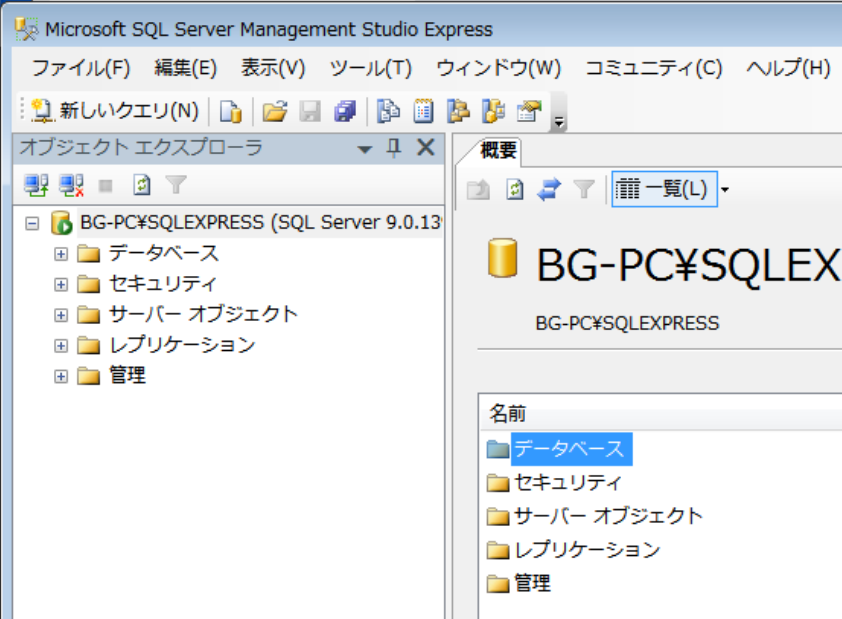Click the server database cylinder icon in summary
842x619 pixels.
503,258
